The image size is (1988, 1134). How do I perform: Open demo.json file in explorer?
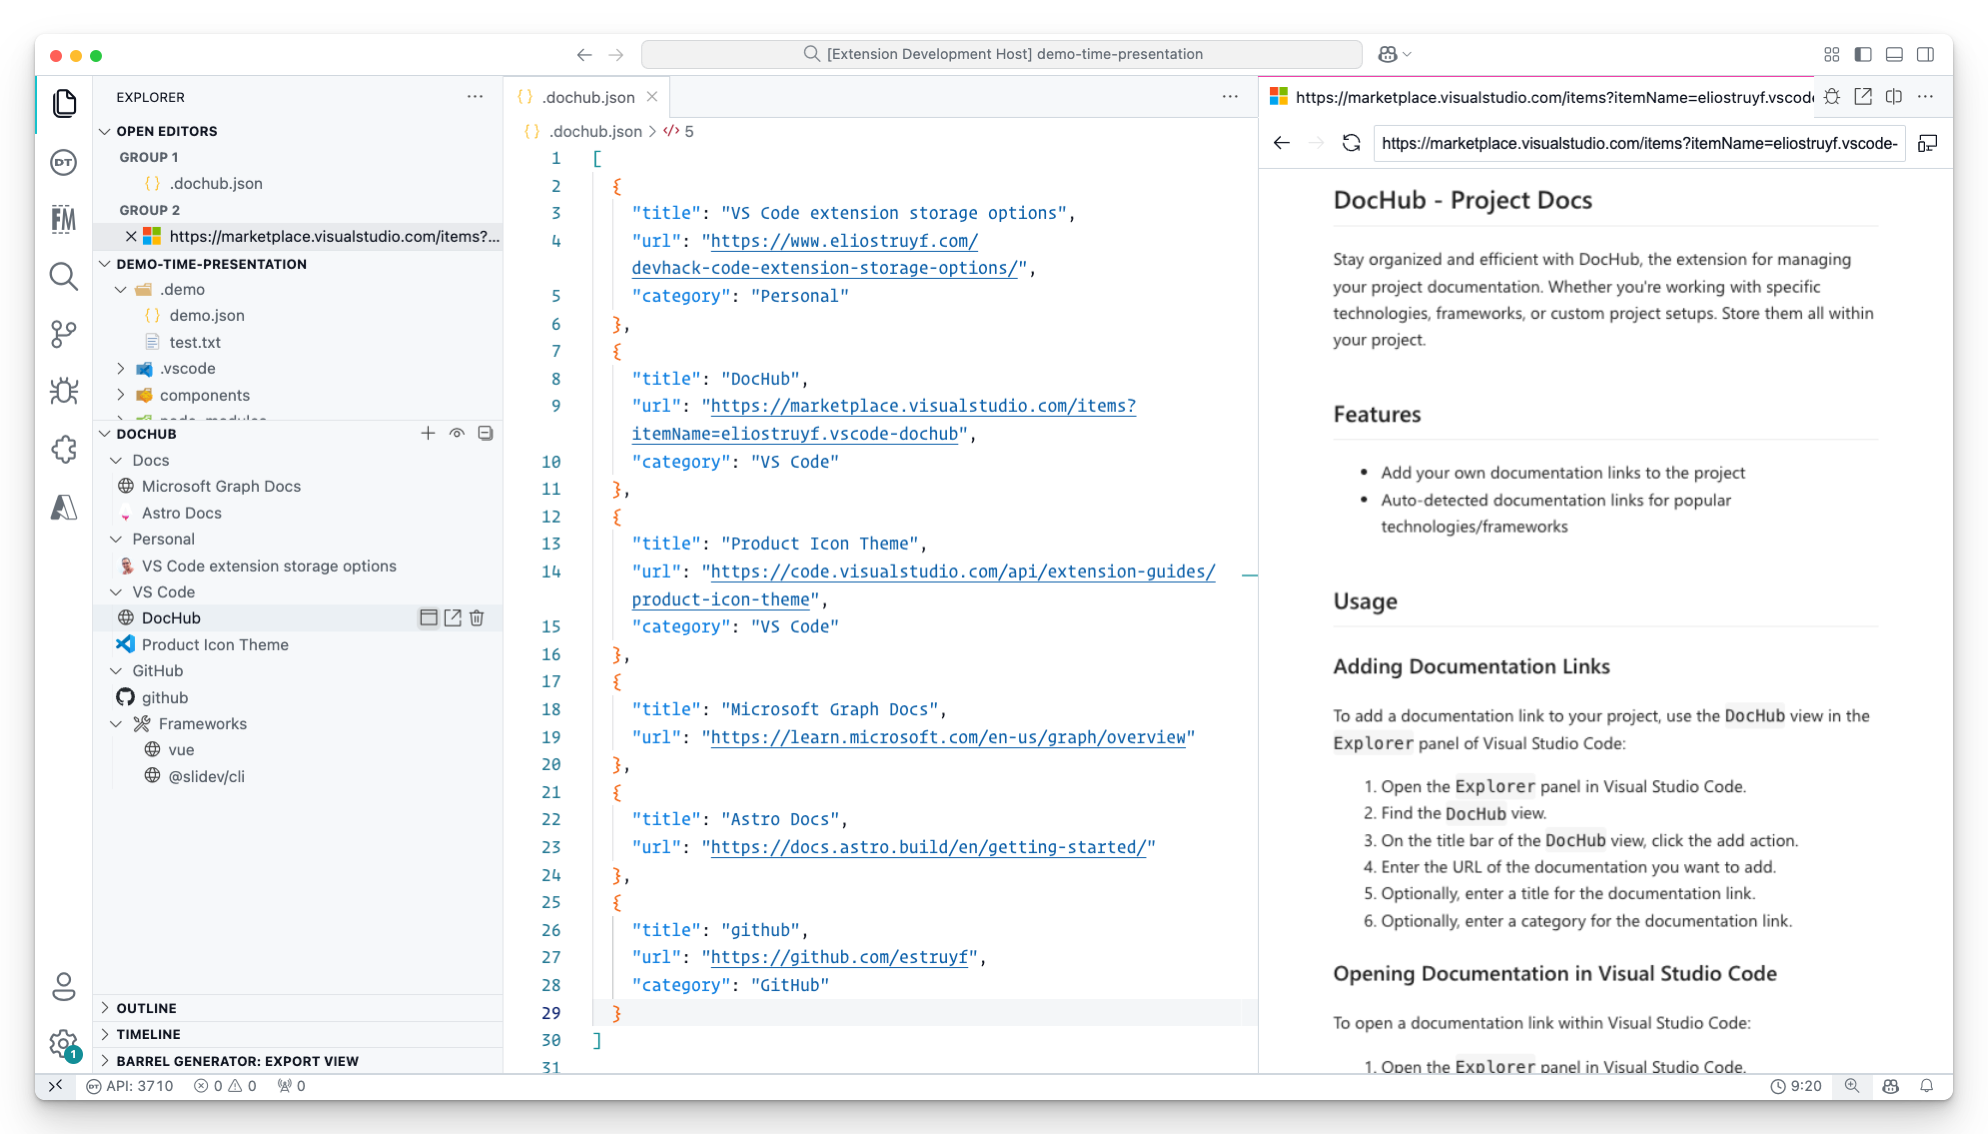coord(207,315)
